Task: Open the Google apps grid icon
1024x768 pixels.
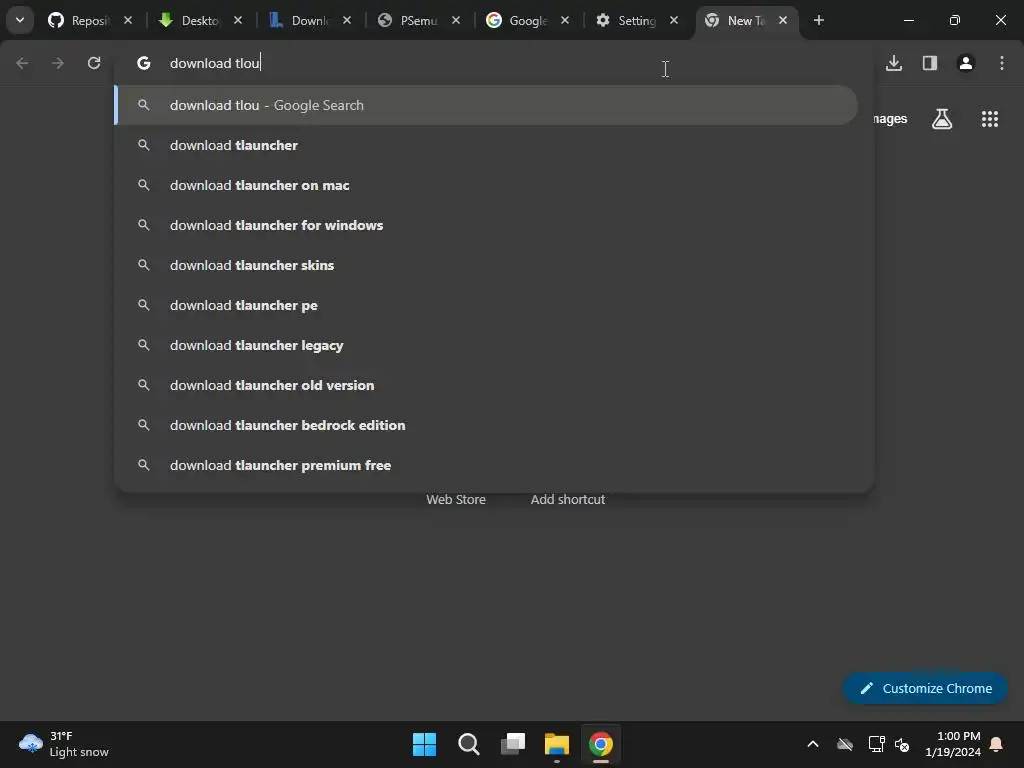Action: pyautogui.click(x=990, y=119)
